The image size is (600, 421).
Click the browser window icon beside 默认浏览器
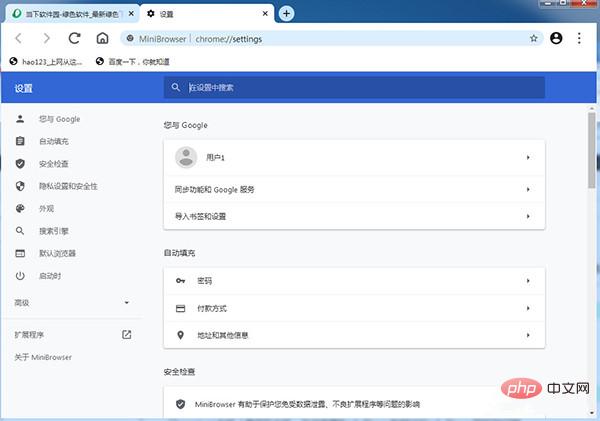pos(20,253)
